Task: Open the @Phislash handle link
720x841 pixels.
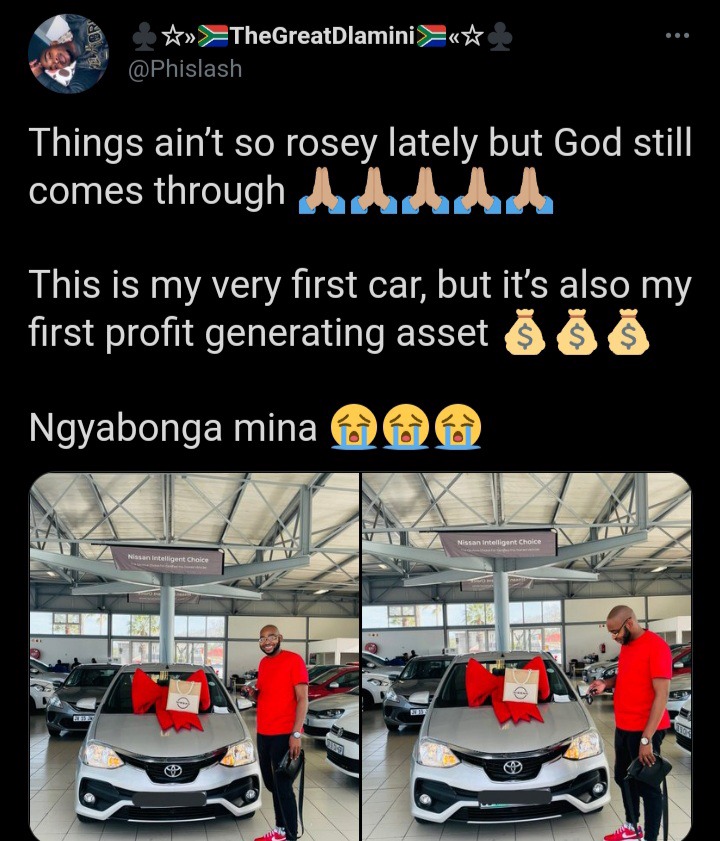Action: [185, 69]
